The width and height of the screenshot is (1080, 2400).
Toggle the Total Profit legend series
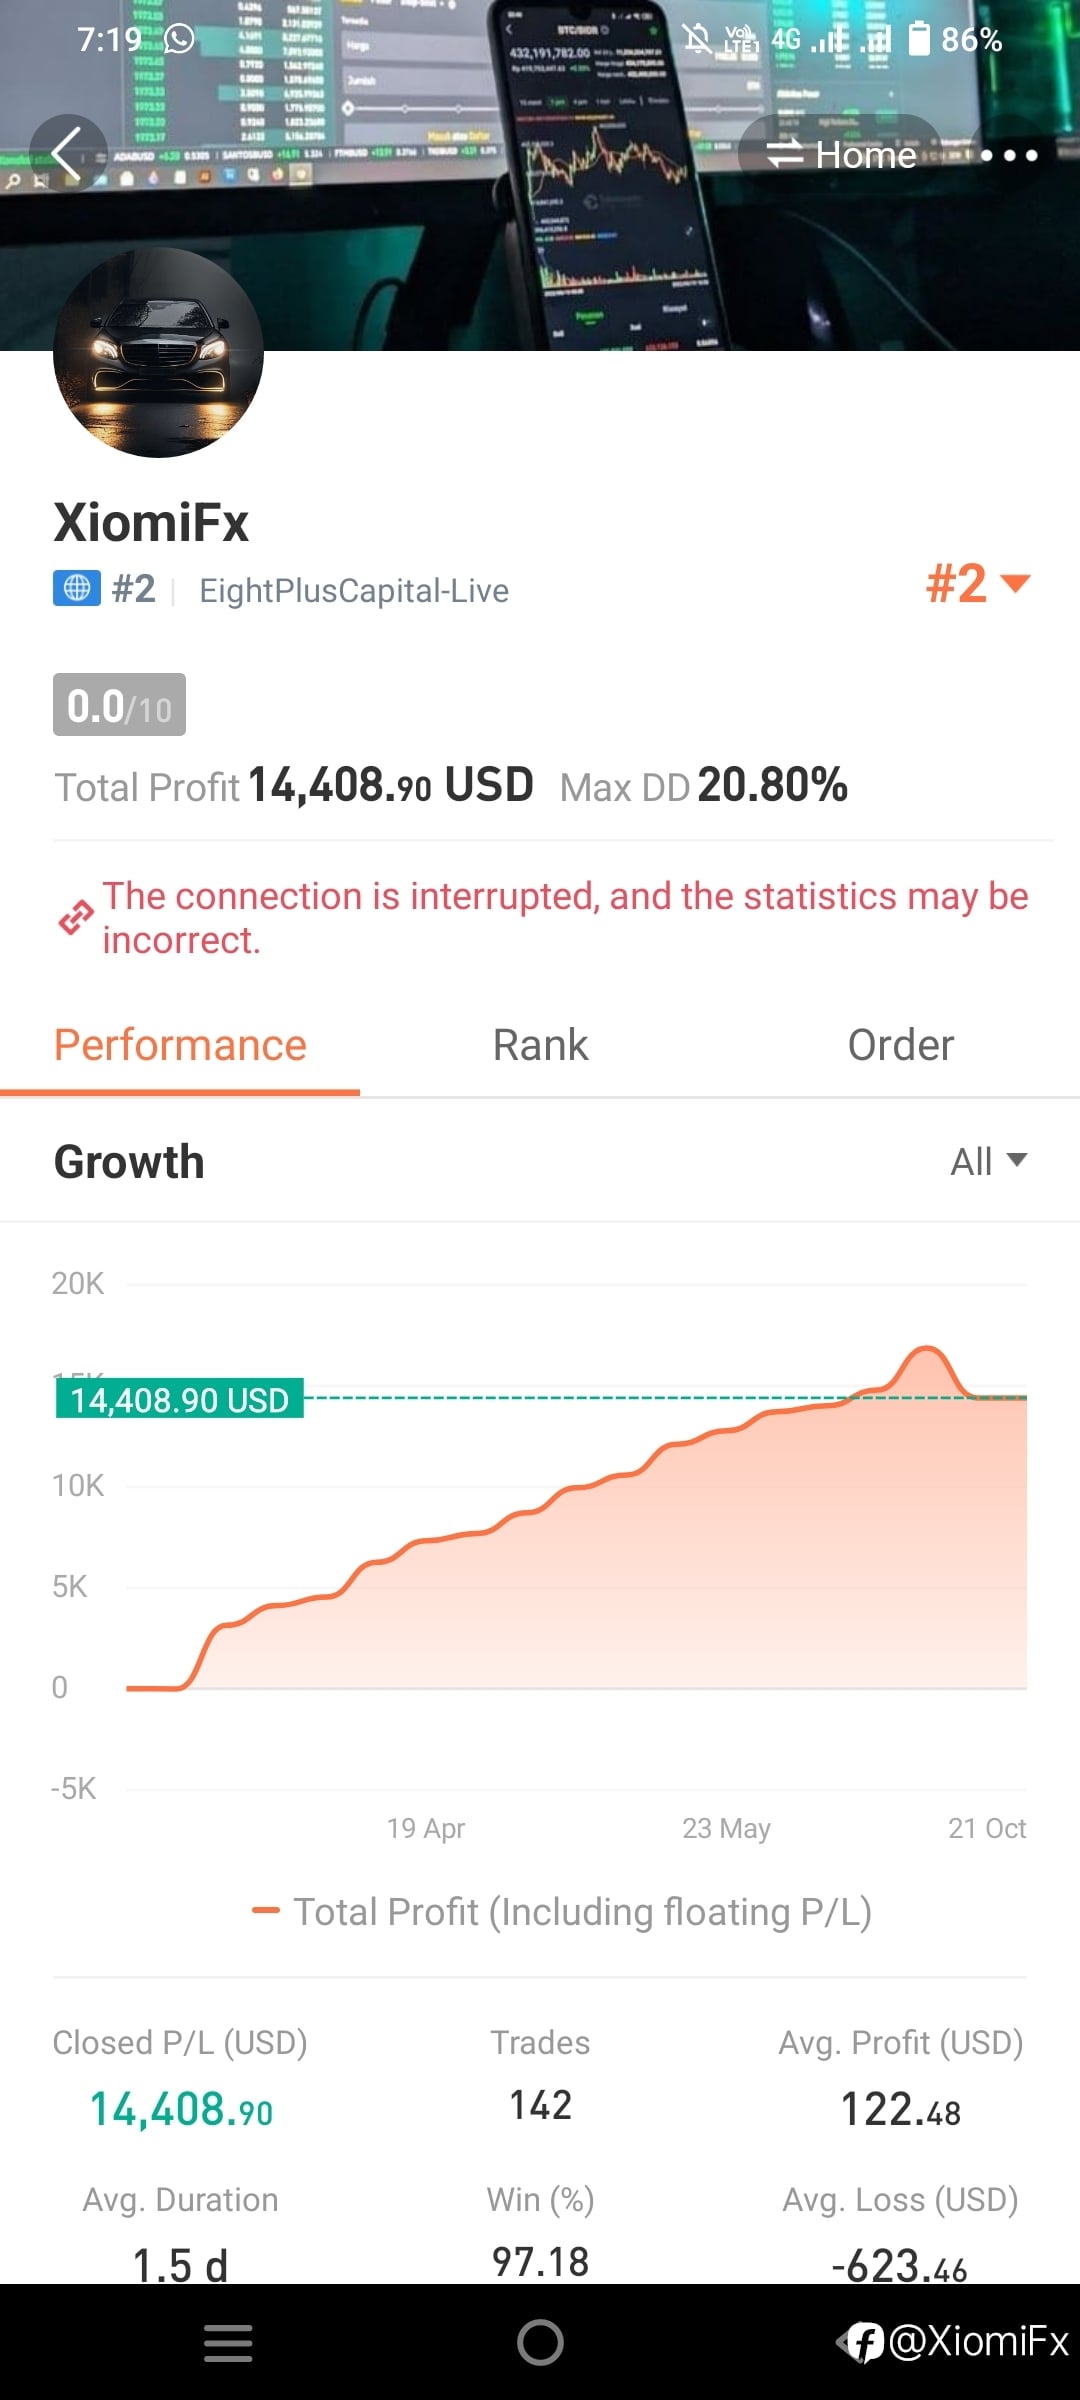pyautogui.click(x=562, y=1911)
